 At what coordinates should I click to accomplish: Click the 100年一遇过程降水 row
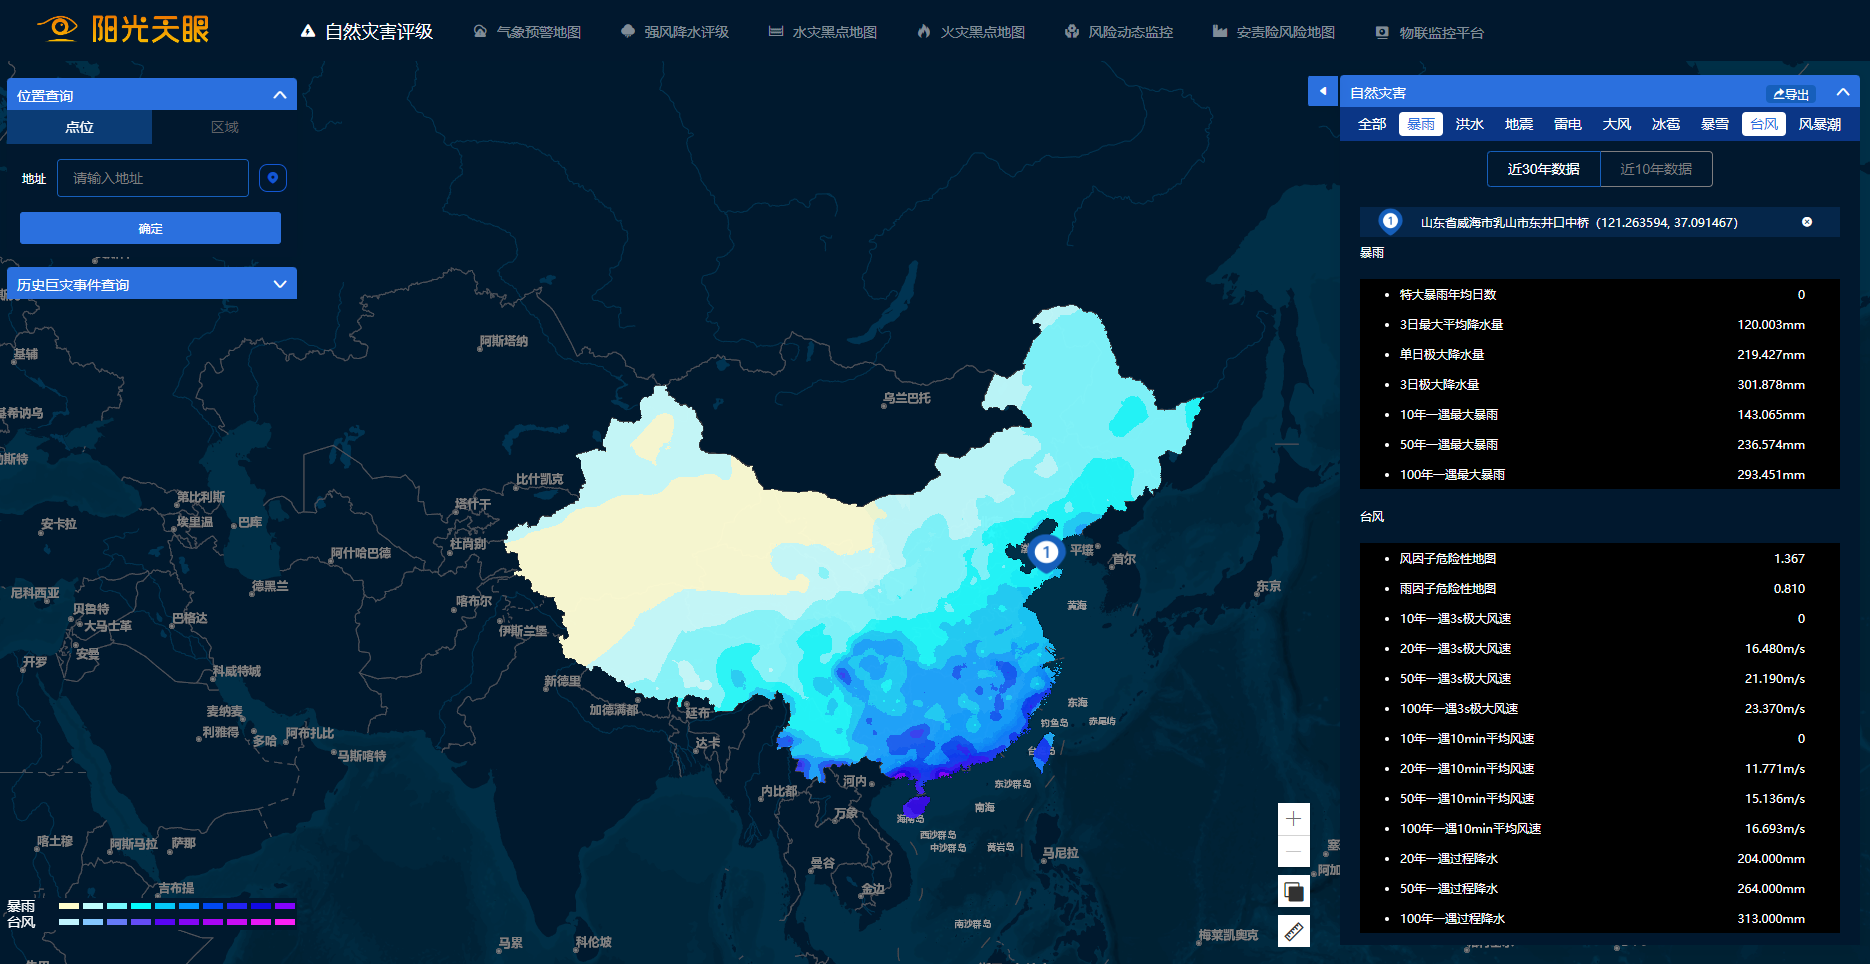tap(1599, 918)
